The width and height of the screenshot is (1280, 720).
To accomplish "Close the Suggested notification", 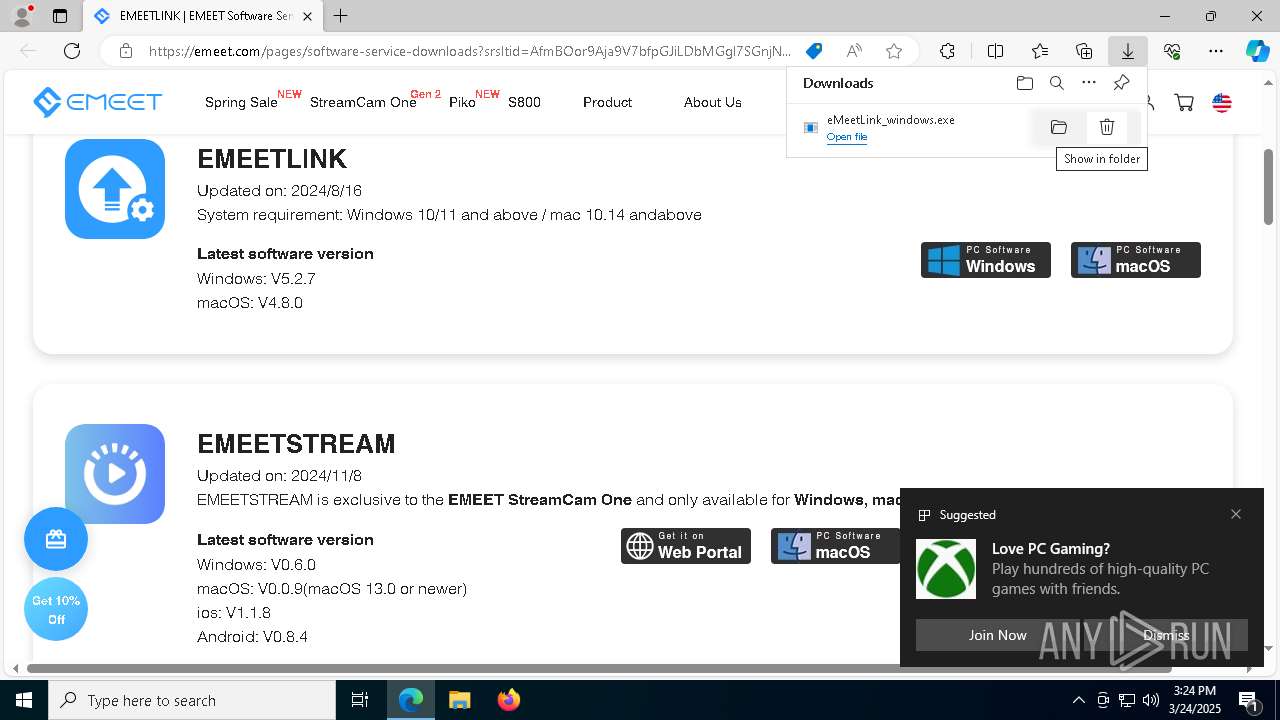I will pyautogui.click(x=1236, y=514).
